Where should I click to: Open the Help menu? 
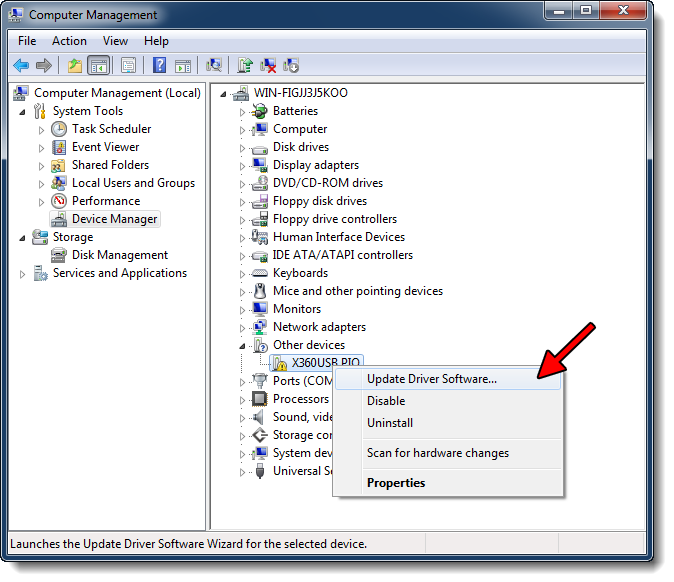click(156, 41)
